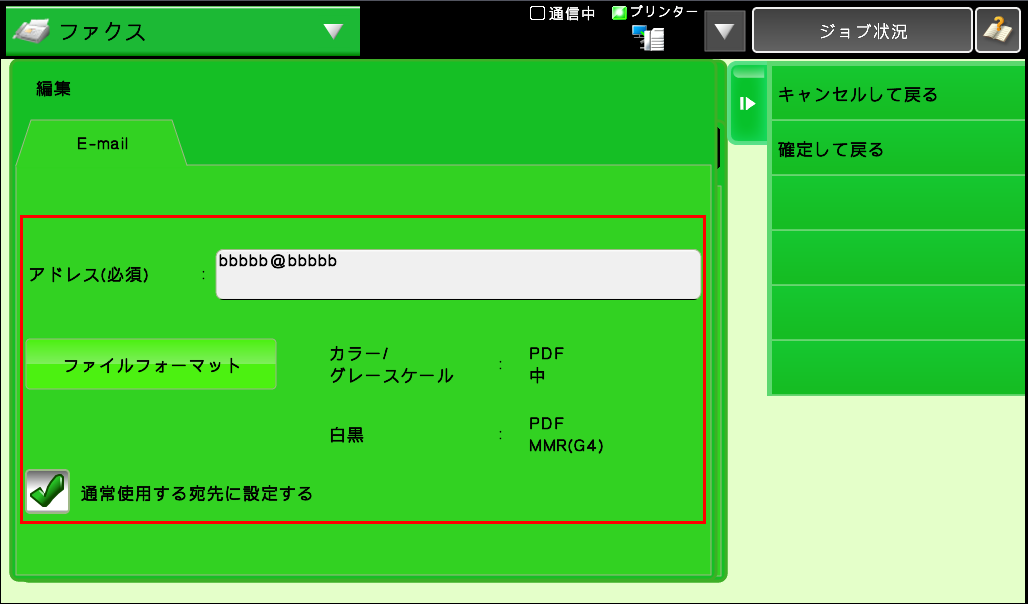Expand the status dropdown arrow beside printer
This screenshot has height=604, width=1028.
[725, 31]
